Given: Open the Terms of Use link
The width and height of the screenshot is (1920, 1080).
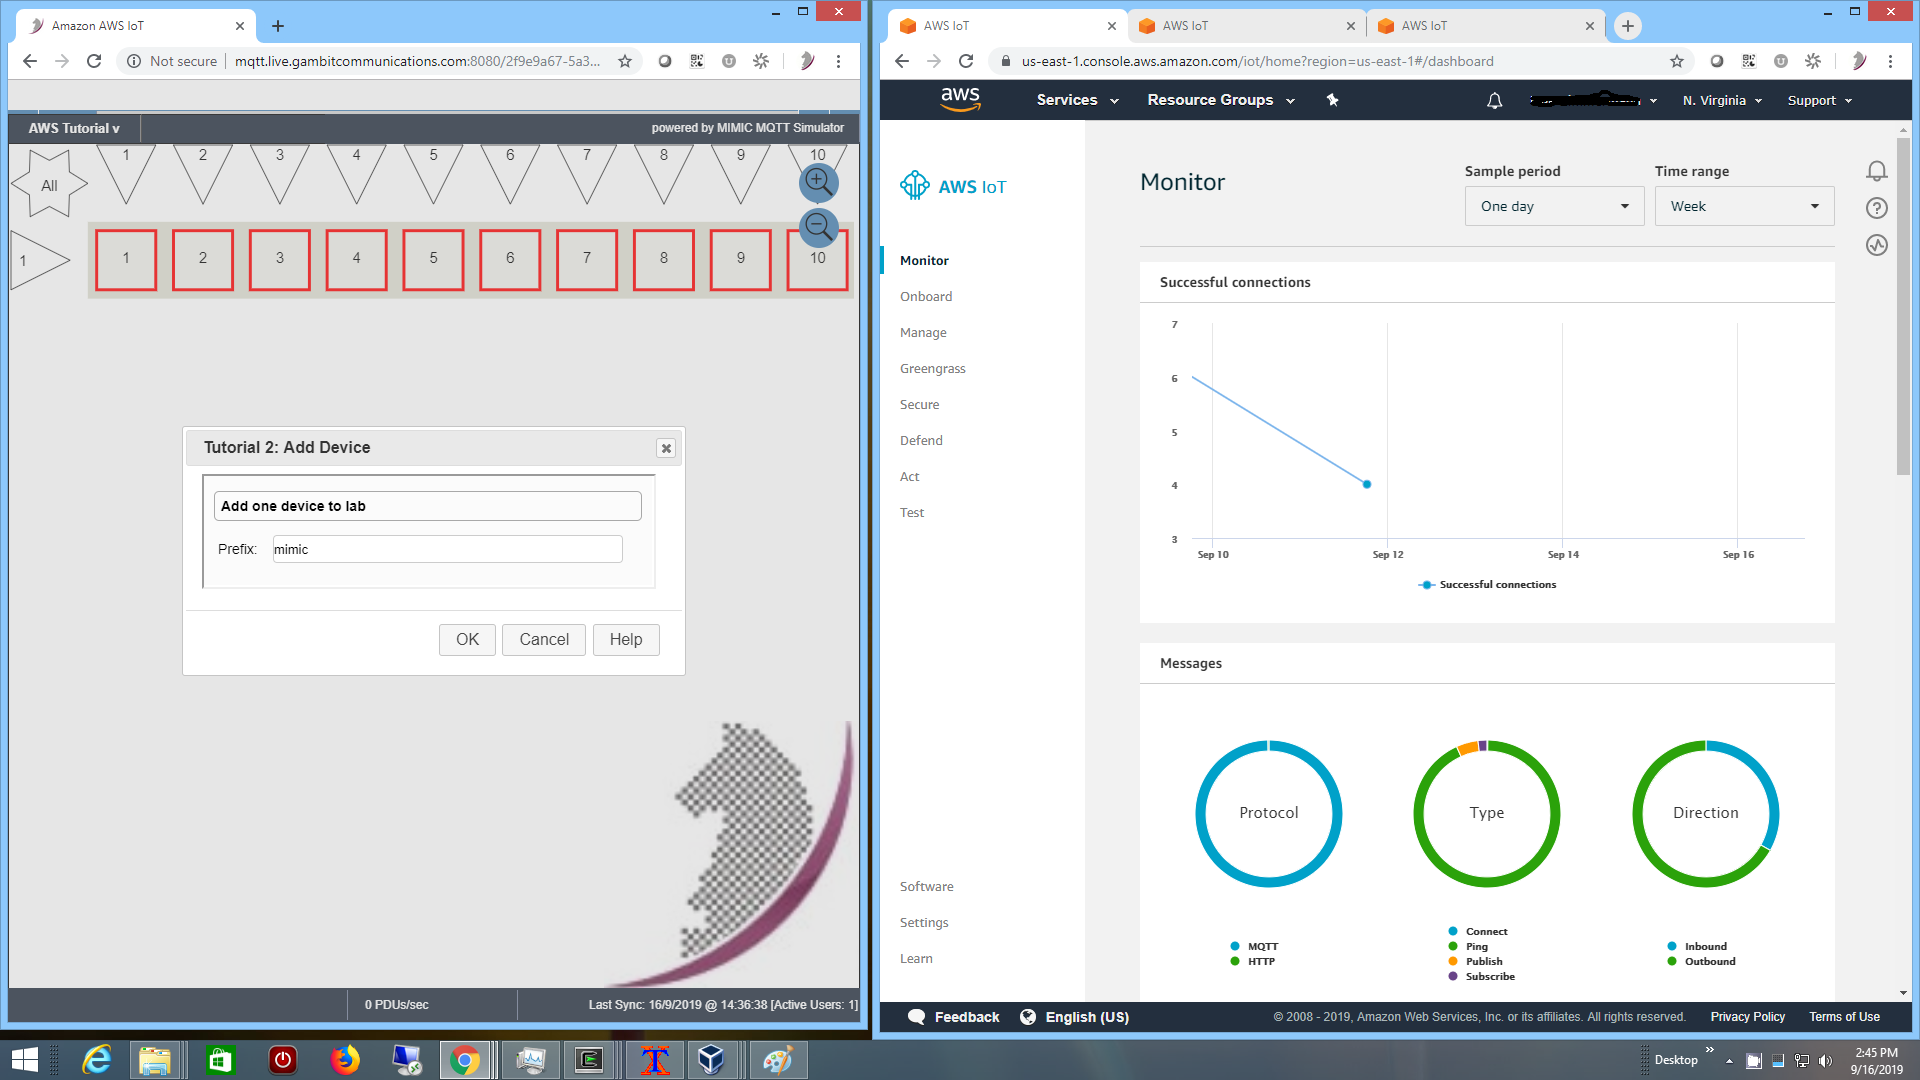Looking at the screenshot, I should pos(1844,1017).
